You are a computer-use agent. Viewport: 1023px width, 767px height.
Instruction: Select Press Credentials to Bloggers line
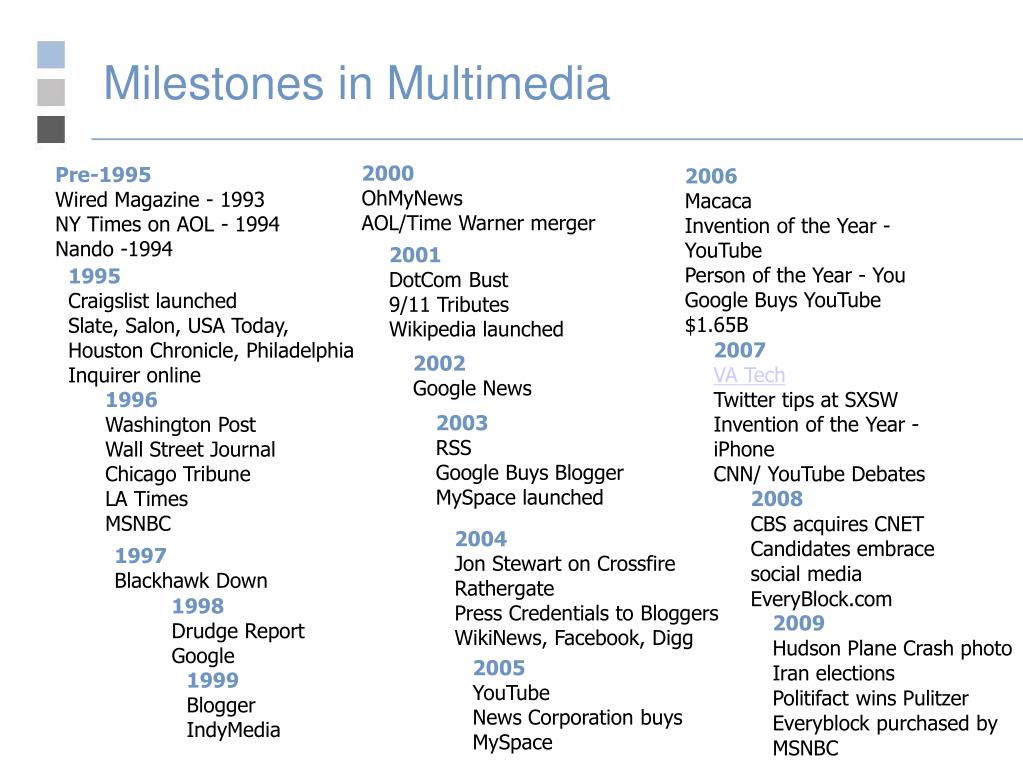tap(587, 613)
